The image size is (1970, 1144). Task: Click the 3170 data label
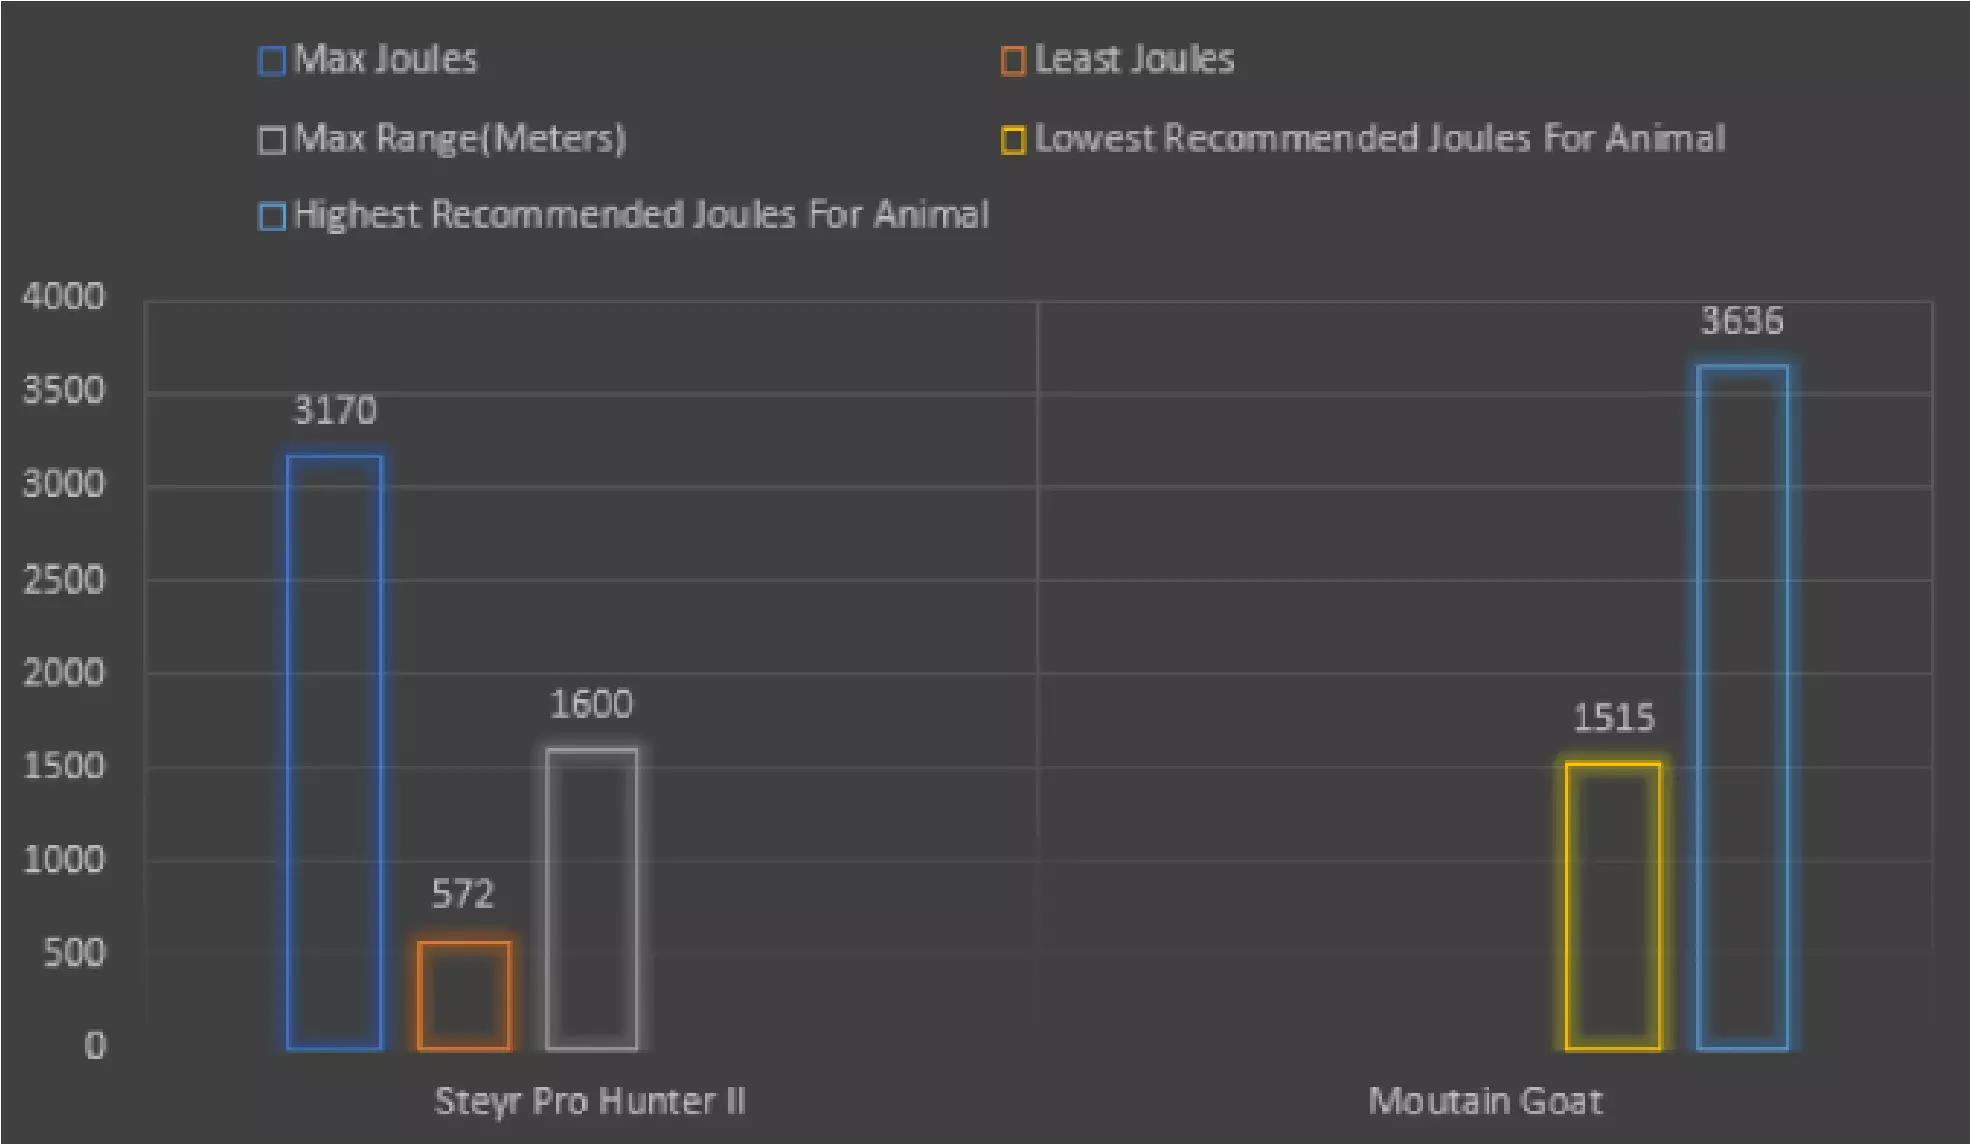(335, 410)
